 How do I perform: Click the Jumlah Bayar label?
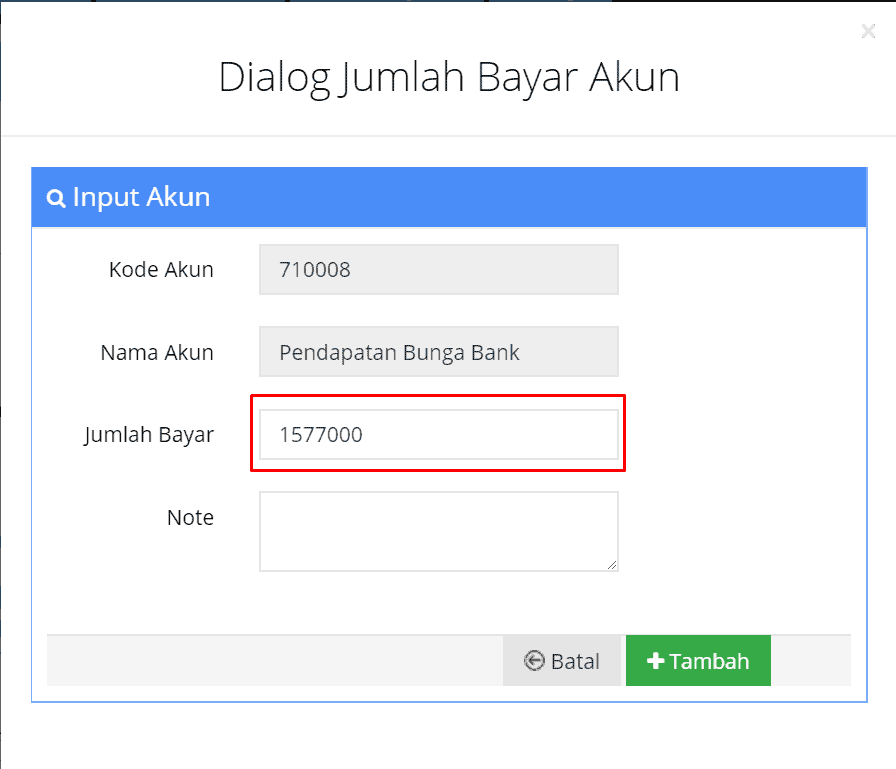pos(149,435)
